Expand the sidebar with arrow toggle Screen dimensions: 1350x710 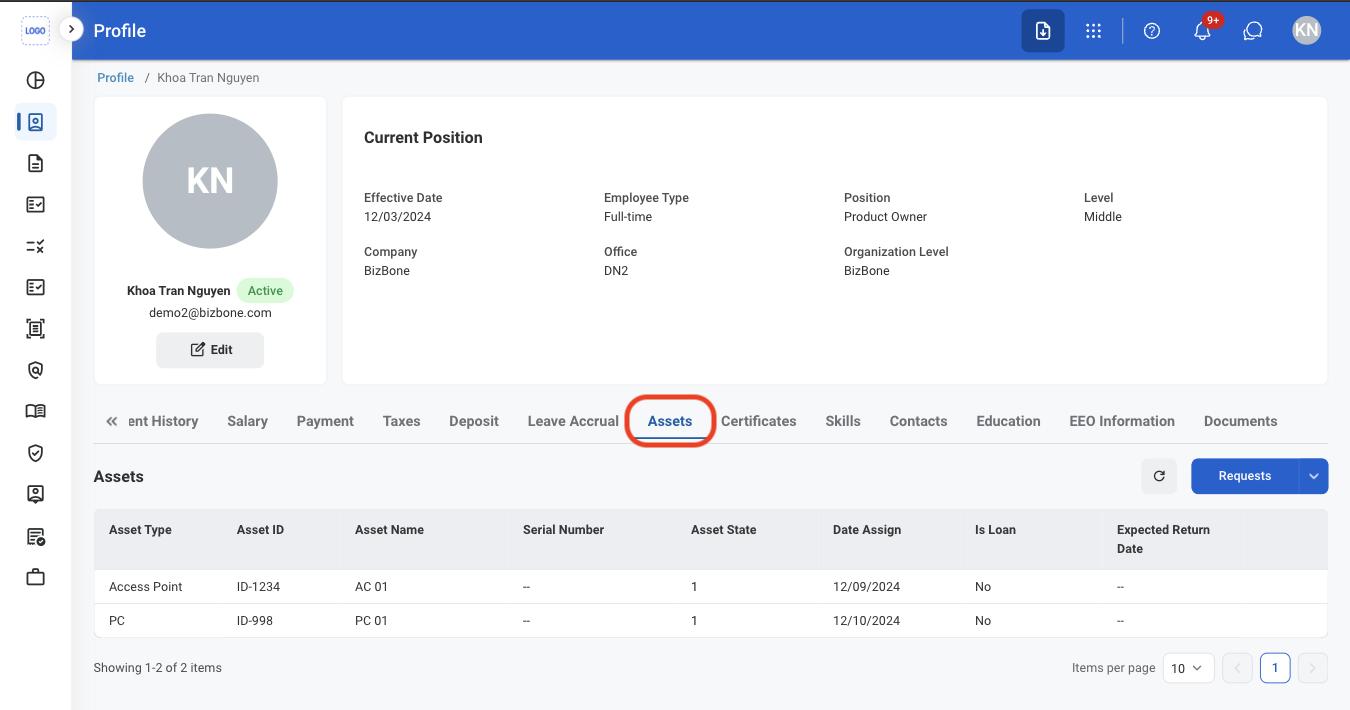click(x=71, y=30)
